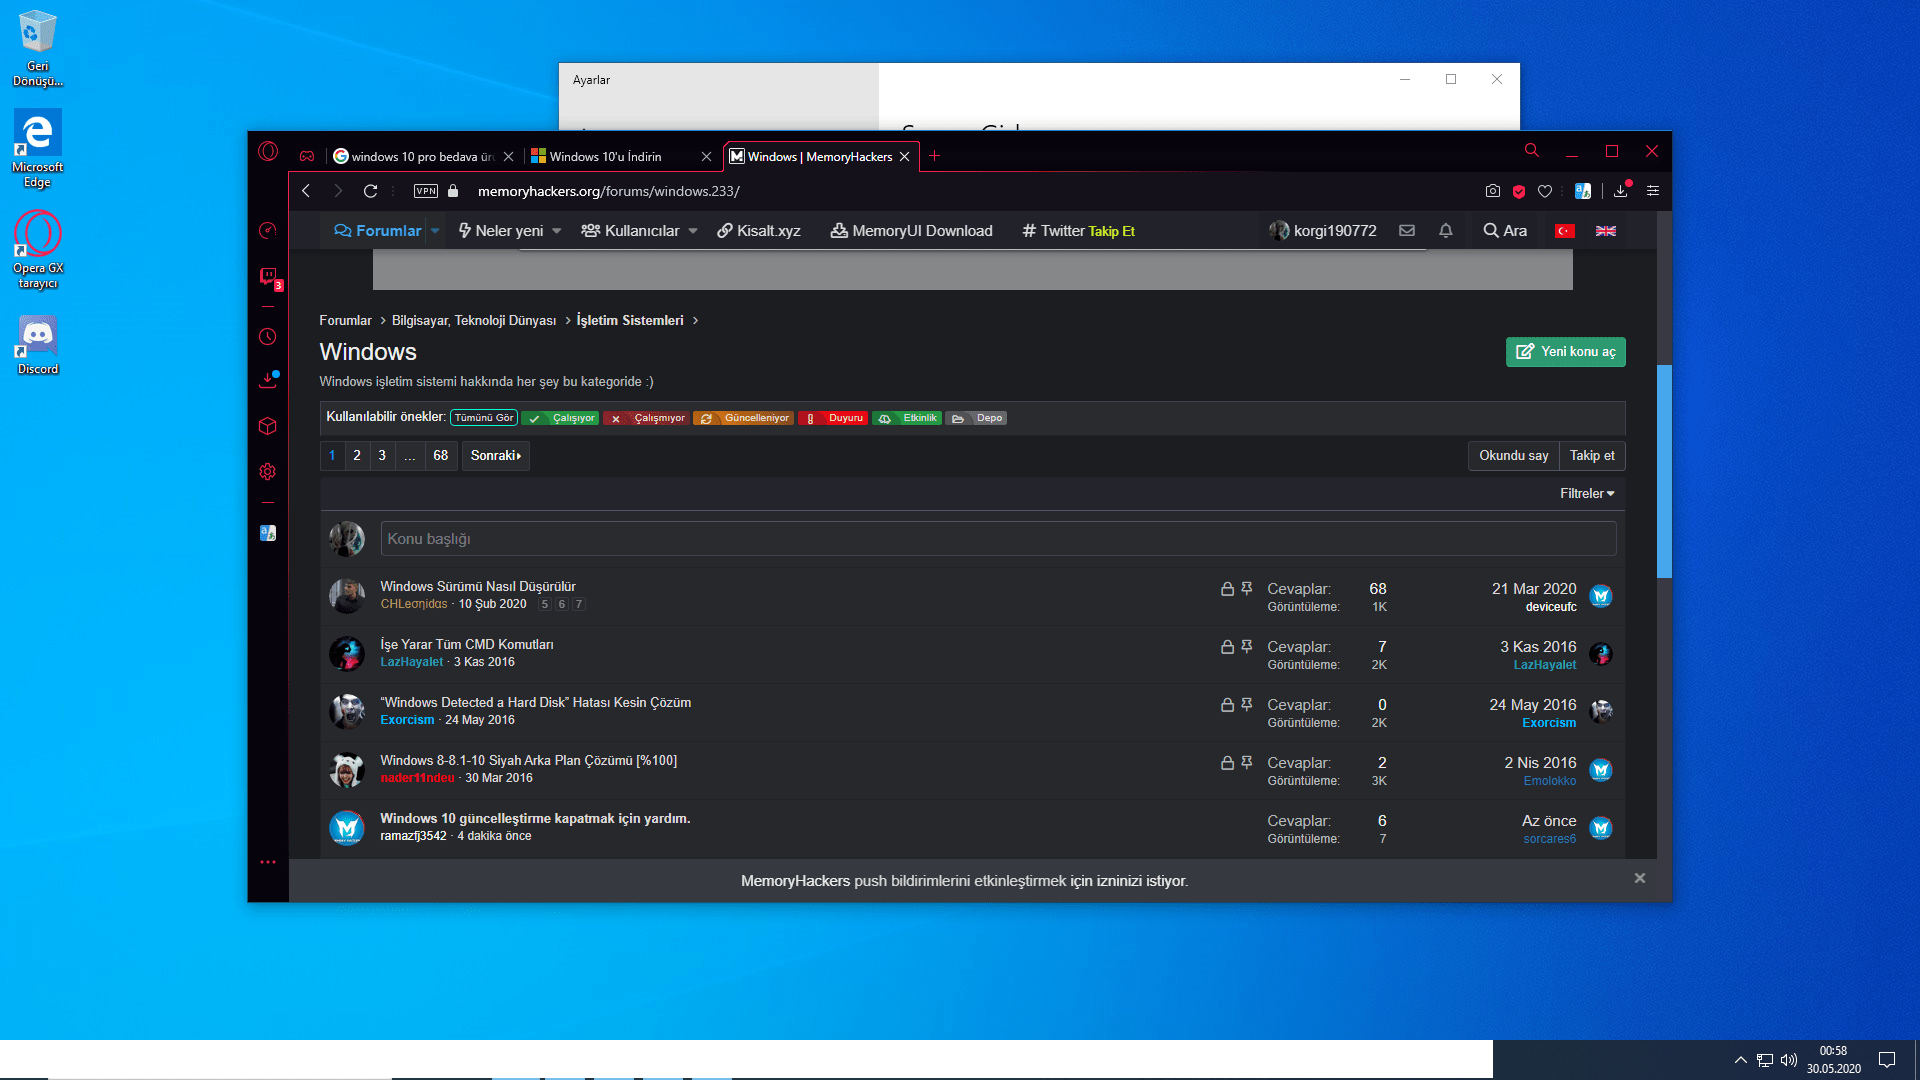Bookmark the page with the heart icon
Image resolution: width=1920 pixels, height=1080 pixels.
[x=1545, y=191]
